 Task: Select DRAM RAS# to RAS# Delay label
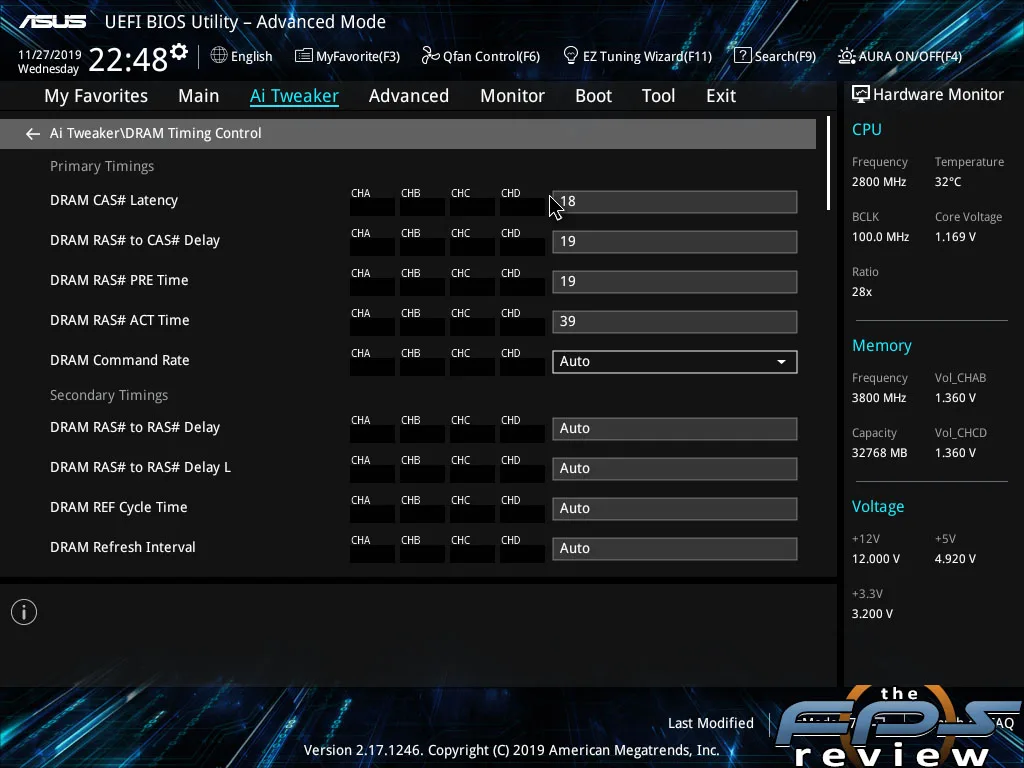[135, 427]
